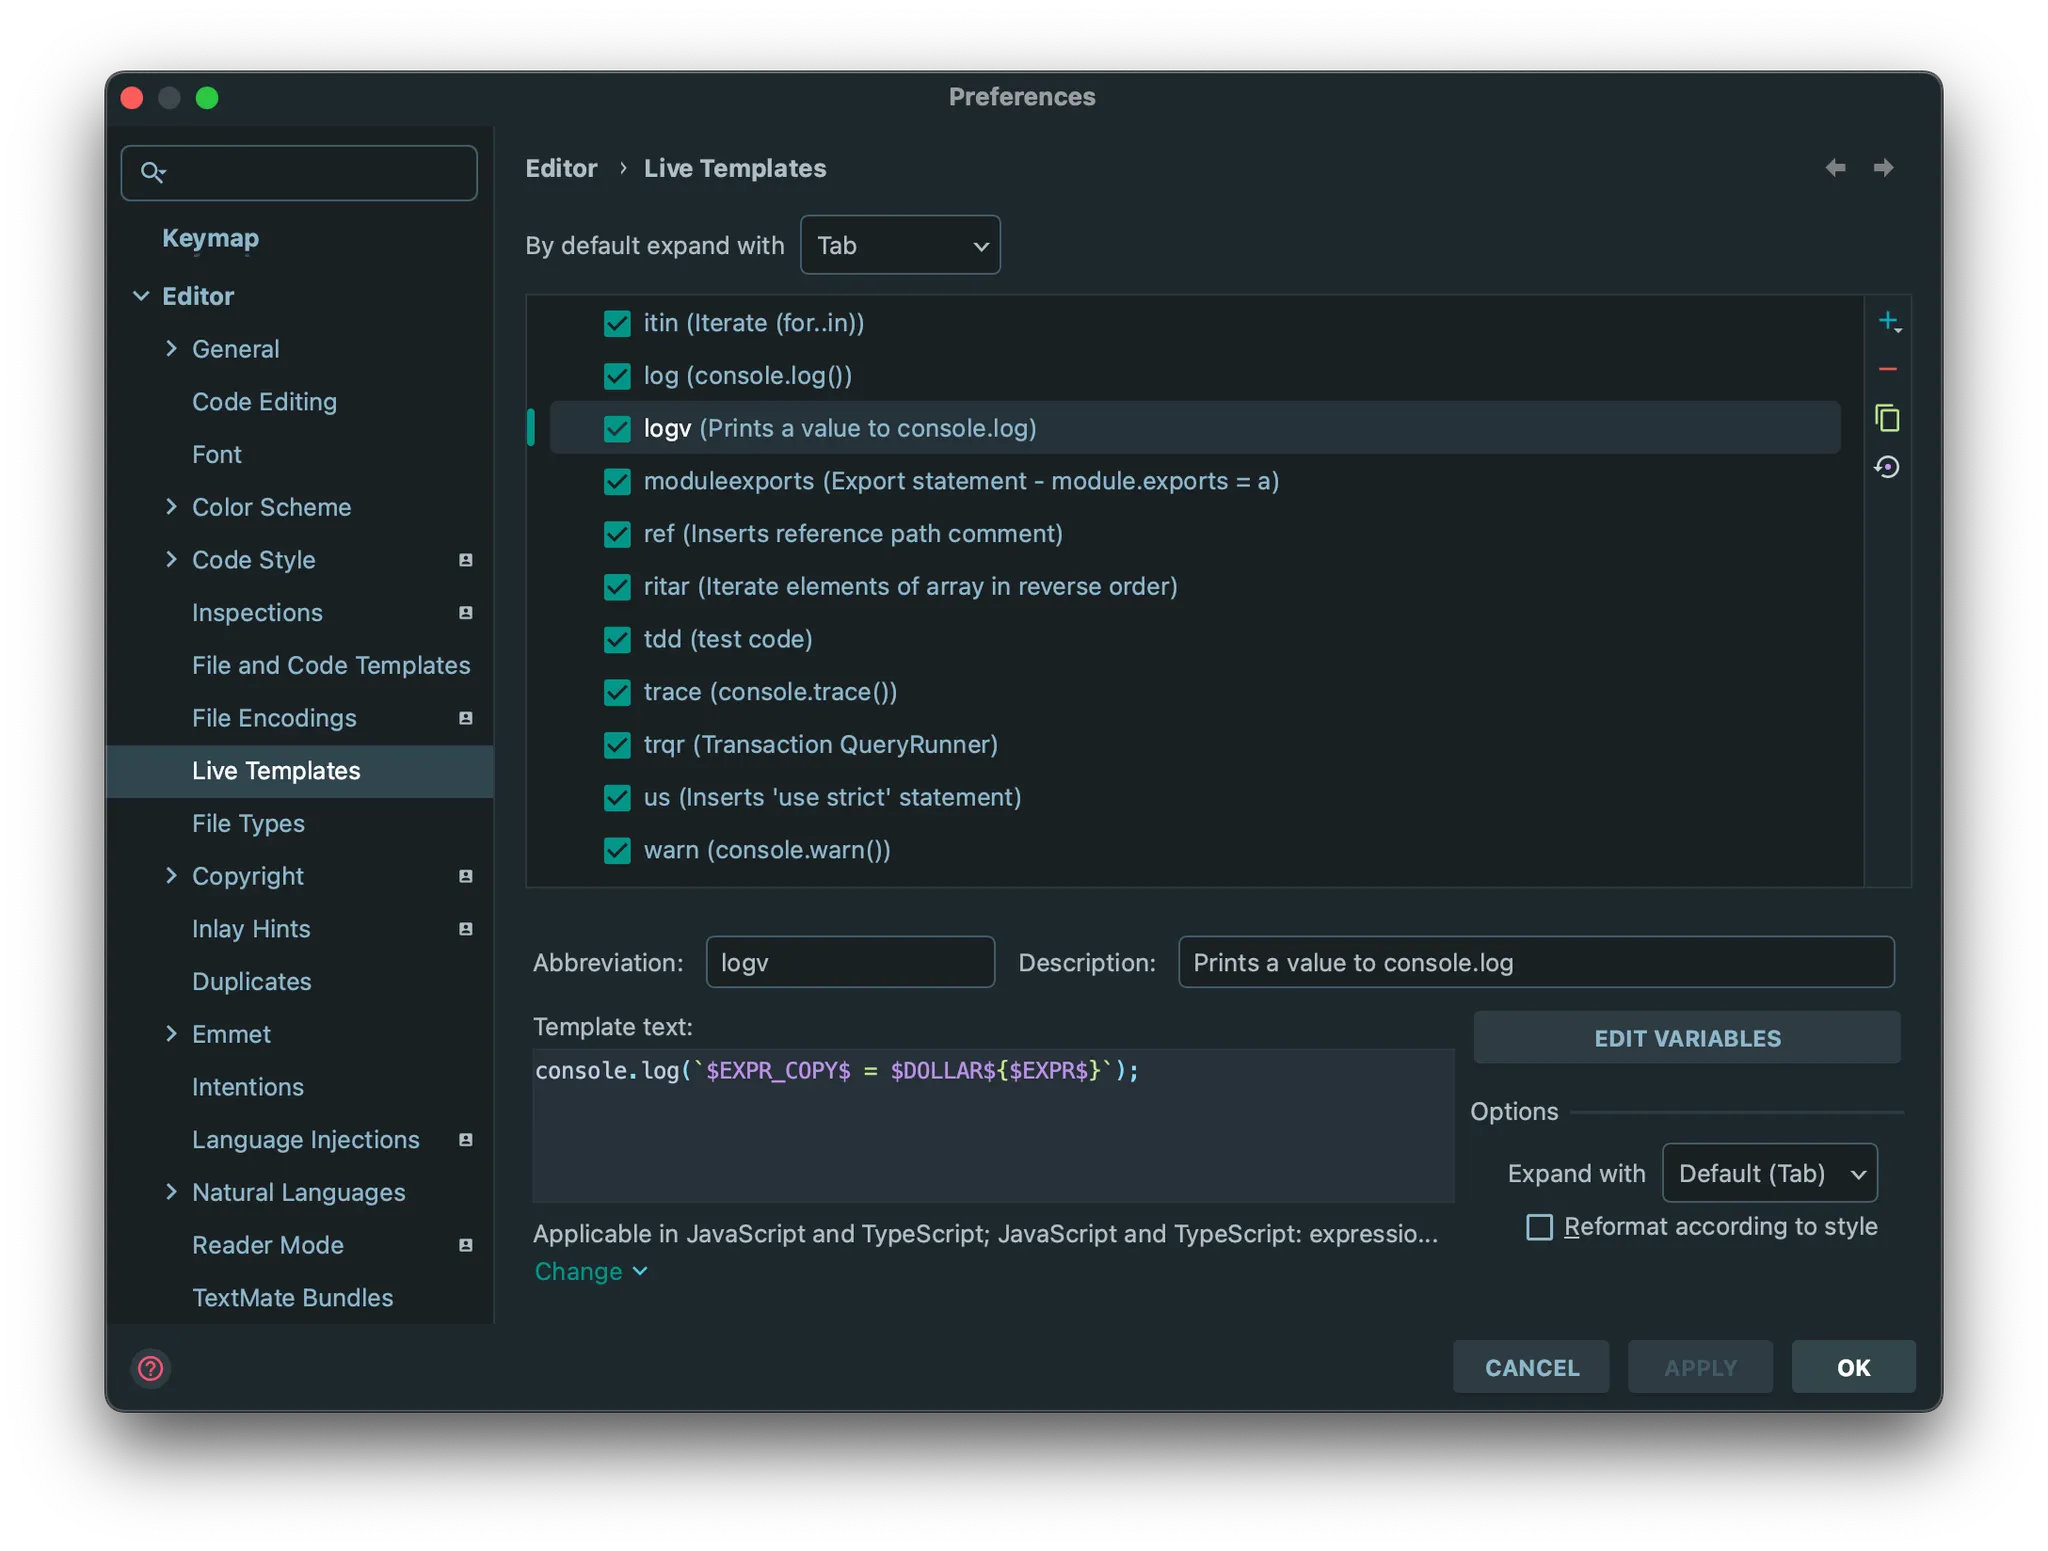Open File Types settings page
The width and height of the screenshot is (2048, 1551).
(248, 823)
